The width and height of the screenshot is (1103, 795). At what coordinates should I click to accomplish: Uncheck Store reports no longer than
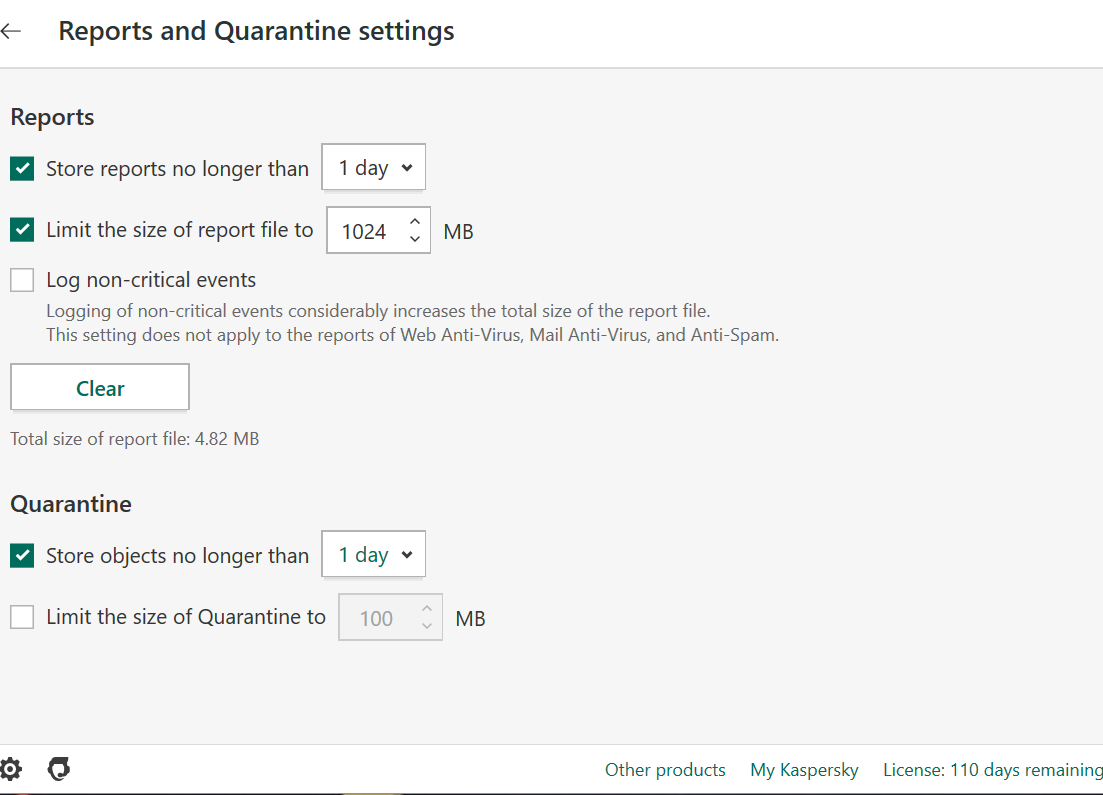tap(22, 168)
